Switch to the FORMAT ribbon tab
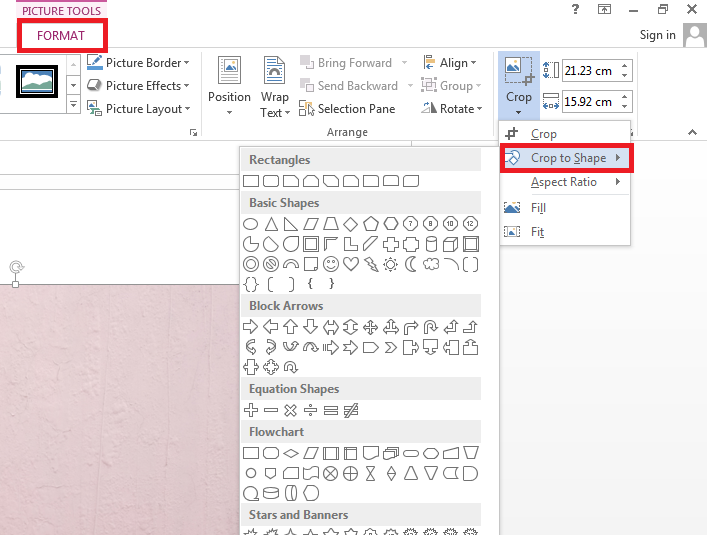 pos(61,35)
